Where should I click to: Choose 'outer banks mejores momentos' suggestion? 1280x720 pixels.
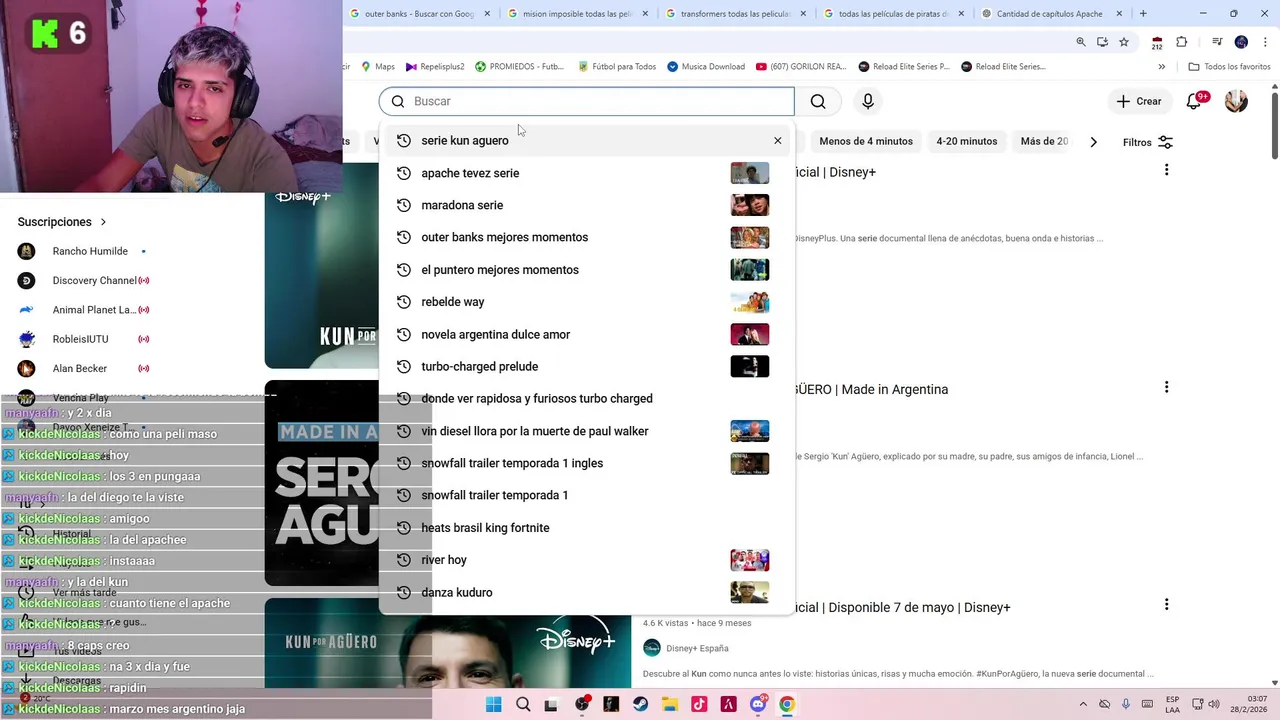(x=586, y=237)
